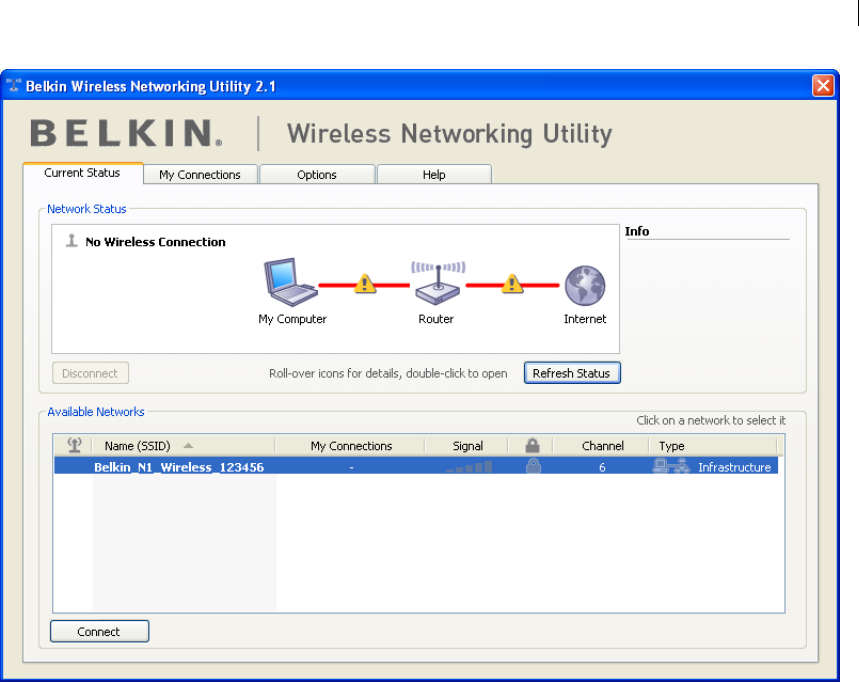Click the Type column header
This screenshot has width=859, height=682.
(713, 446)
